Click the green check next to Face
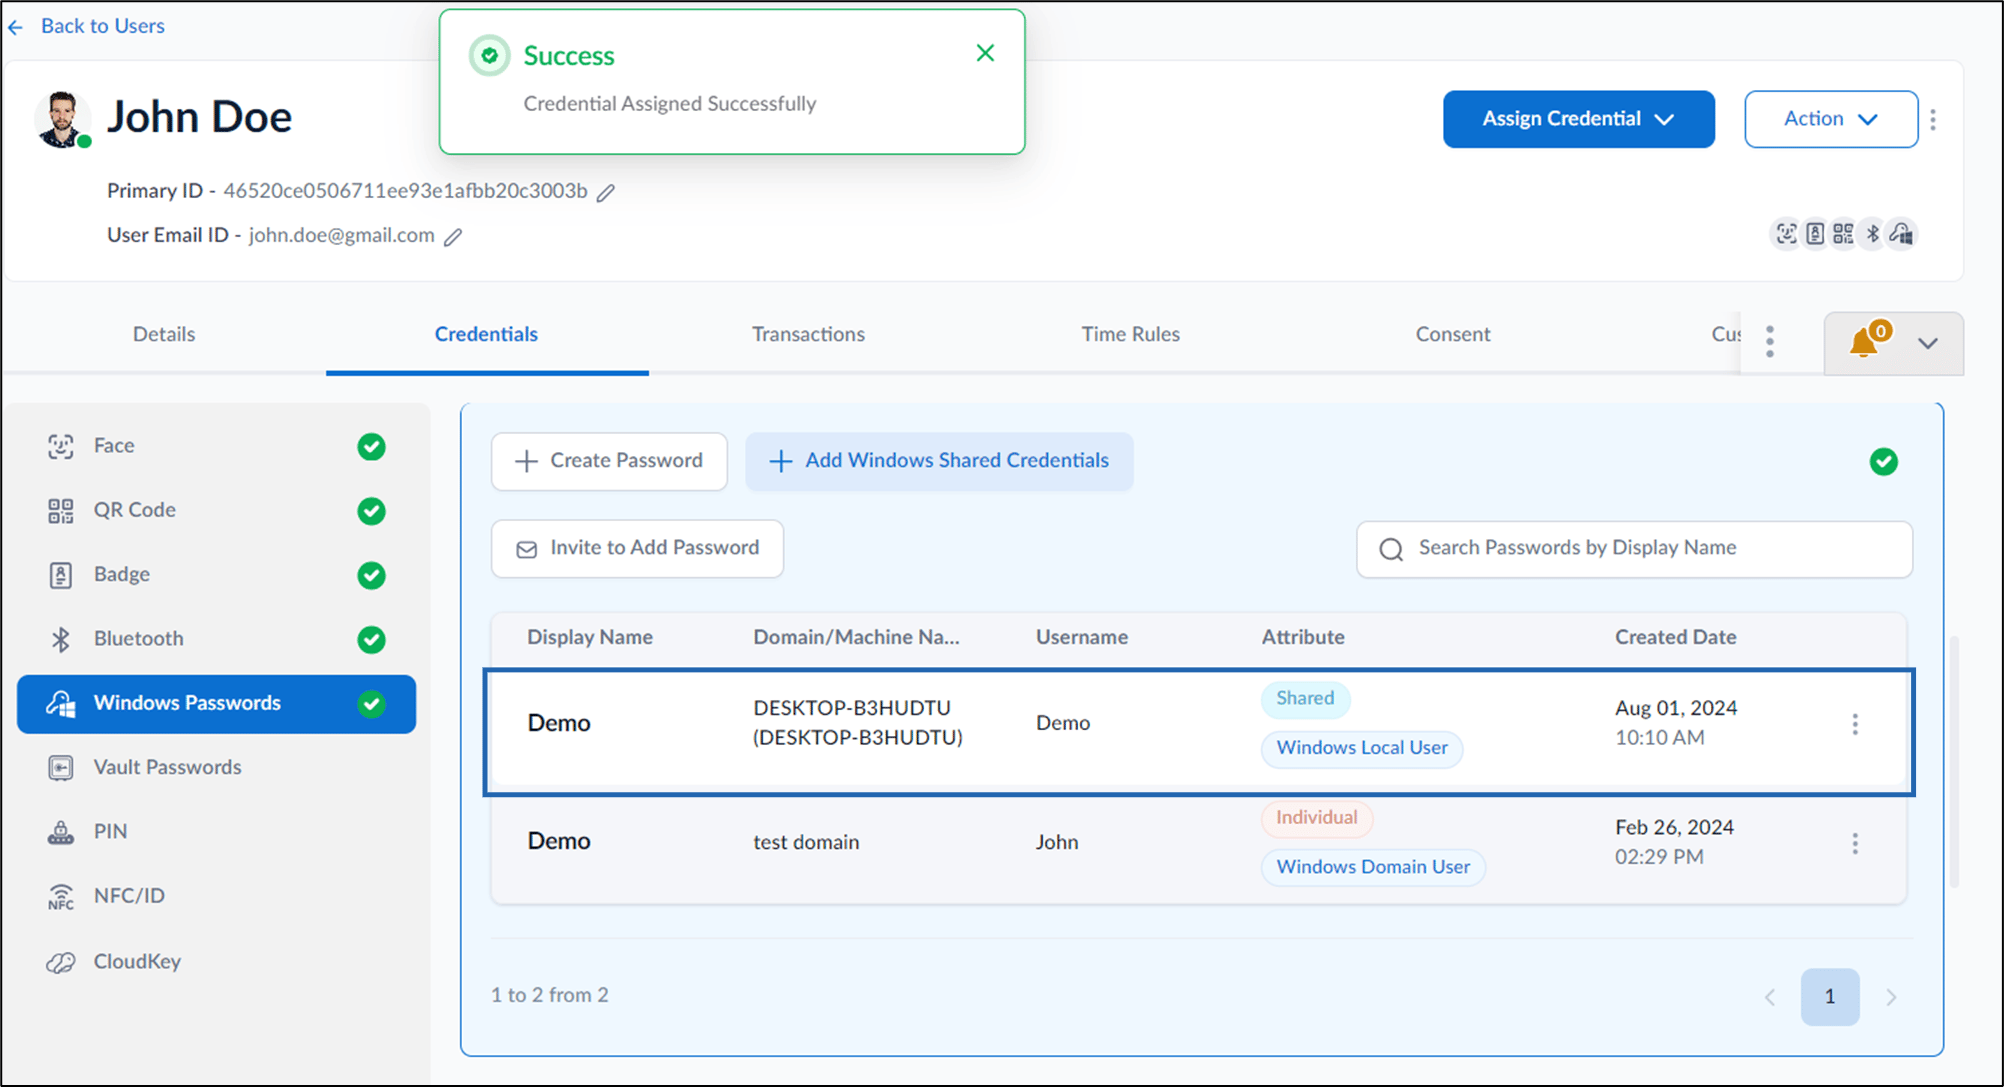This screenshot has width=2004, height=1087. tap(372, 446)
